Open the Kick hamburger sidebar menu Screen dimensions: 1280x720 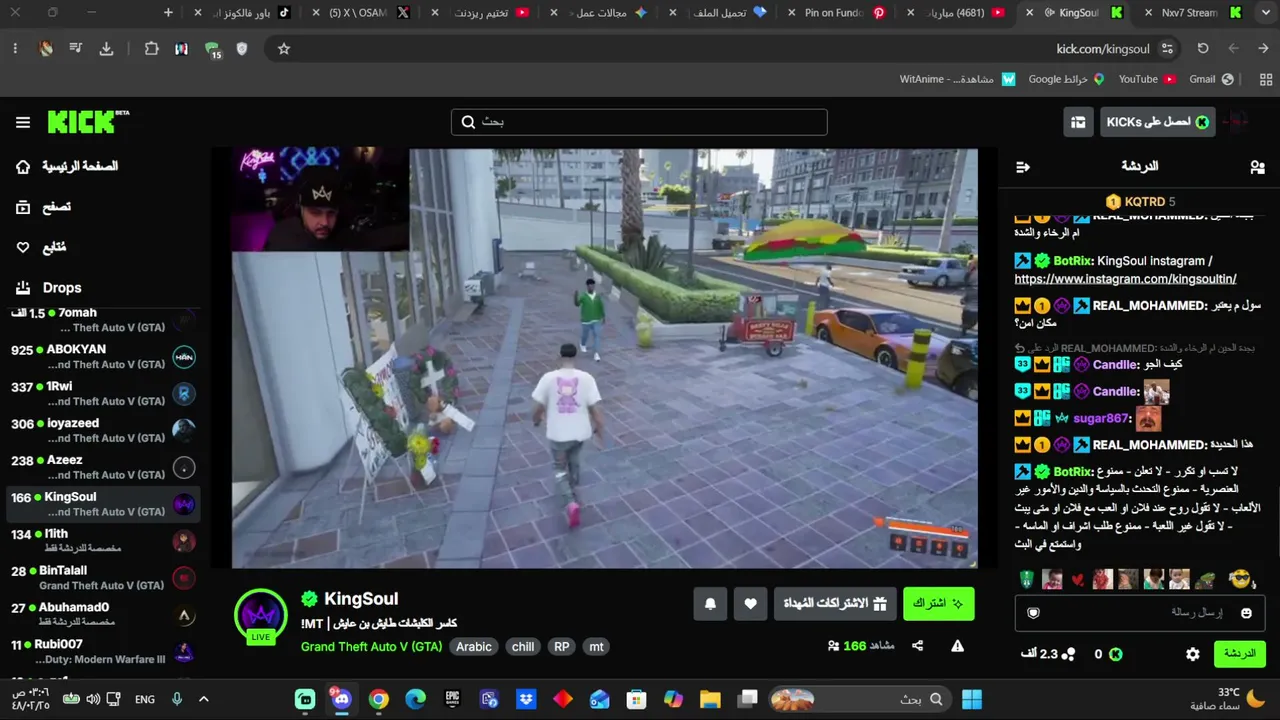click(23, 122)
